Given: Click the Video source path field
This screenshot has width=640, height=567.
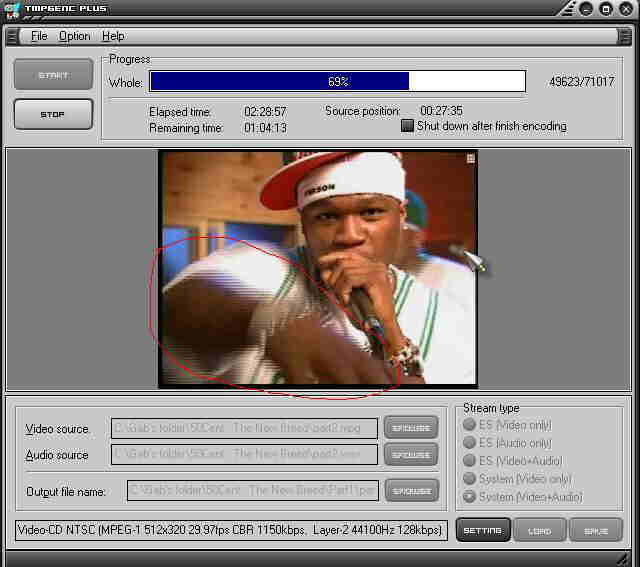Looking at the screenshot, I should (244, 428).
